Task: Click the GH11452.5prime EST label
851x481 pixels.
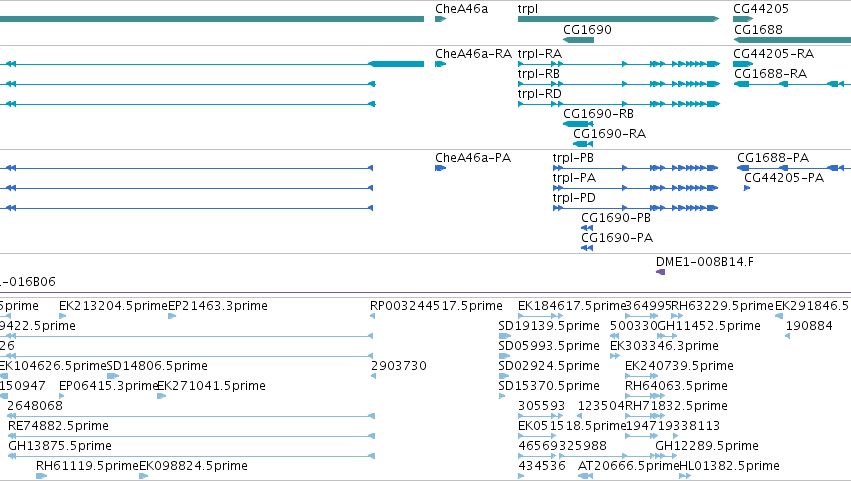Action: pyautogui.click(x=709, y=326)
